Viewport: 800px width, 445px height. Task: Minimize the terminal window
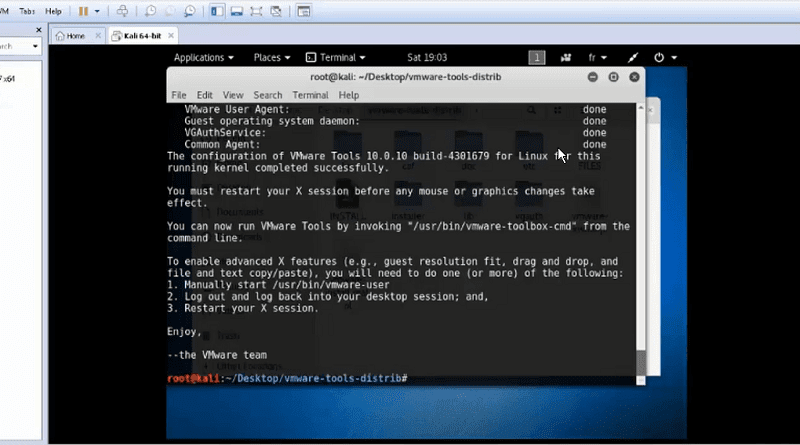[592, 77]
